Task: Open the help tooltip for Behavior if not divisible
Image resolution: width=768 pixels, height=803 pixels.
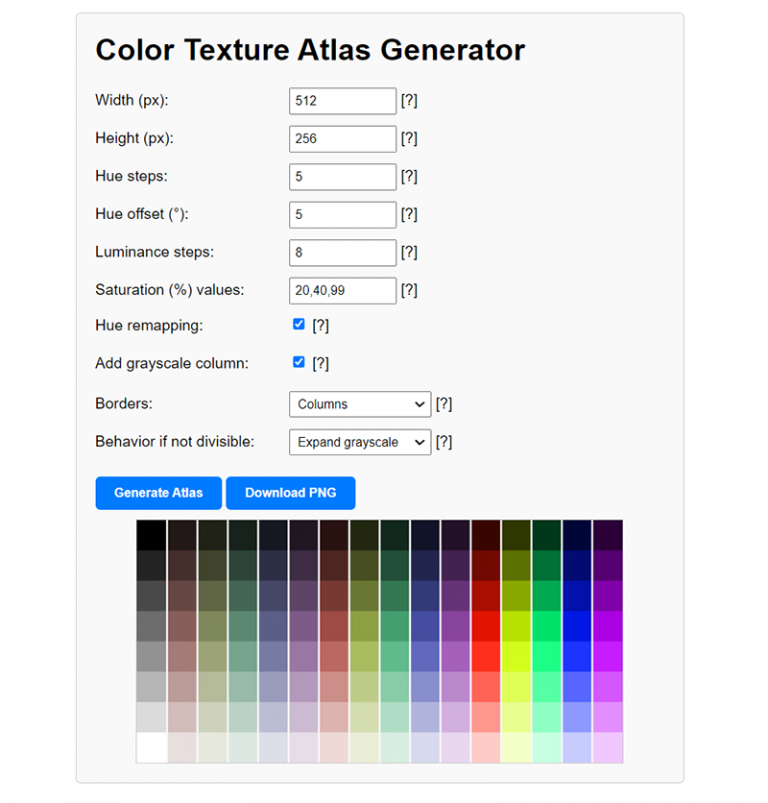Action: click(444, 441)
